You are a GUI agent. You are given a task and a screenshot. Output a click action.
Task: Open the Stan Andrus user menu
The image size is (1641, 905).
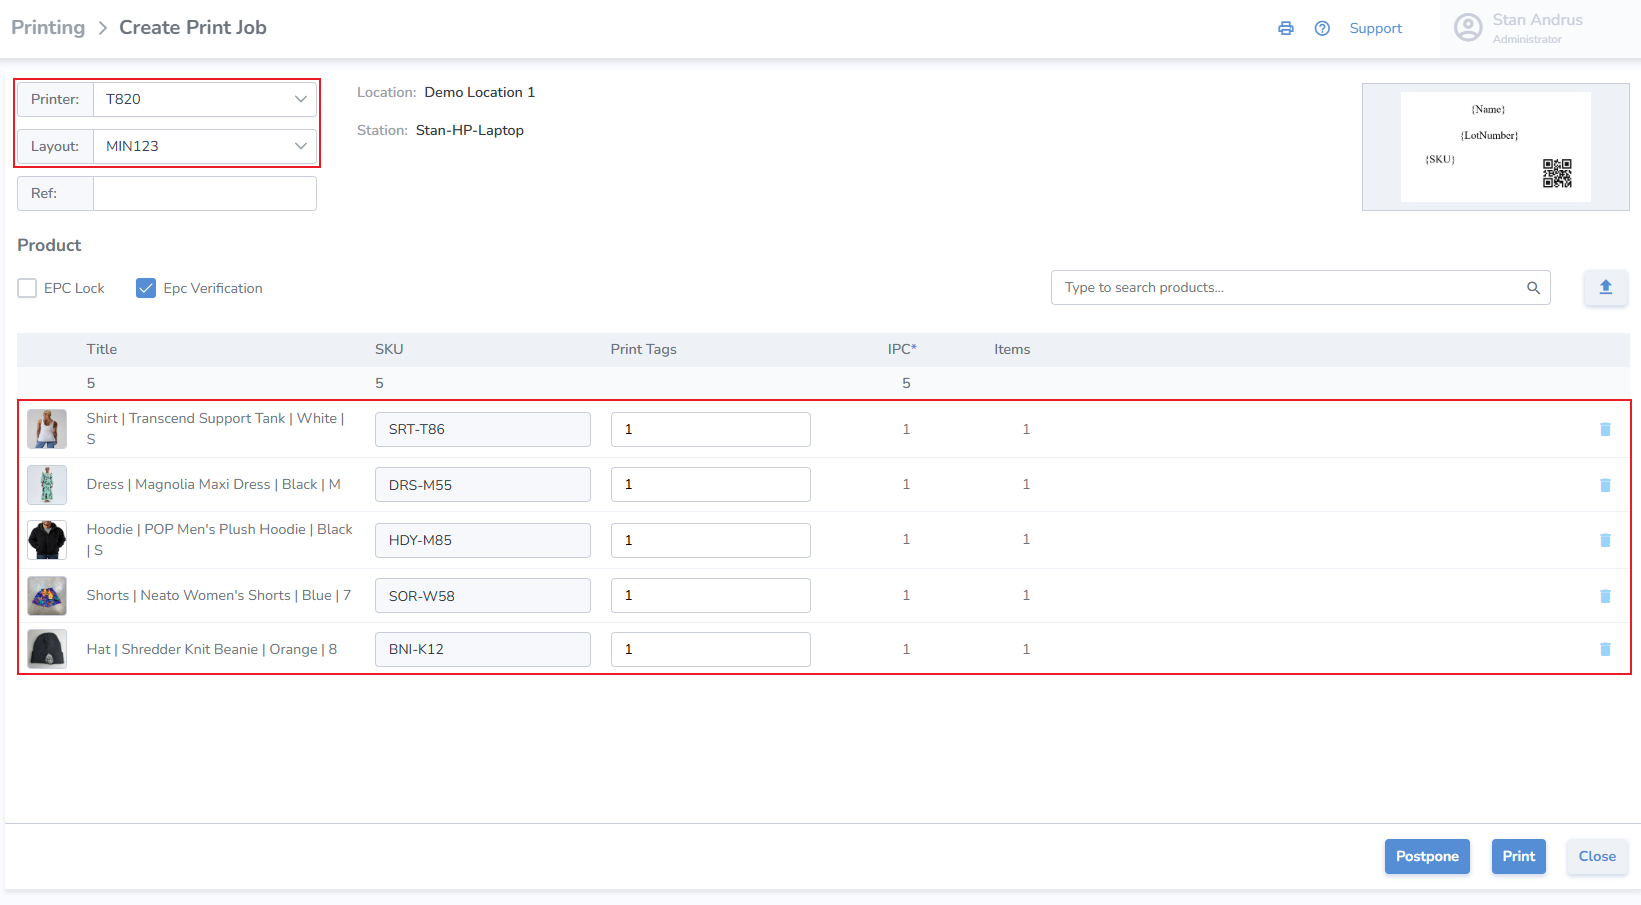point(1520,28)
